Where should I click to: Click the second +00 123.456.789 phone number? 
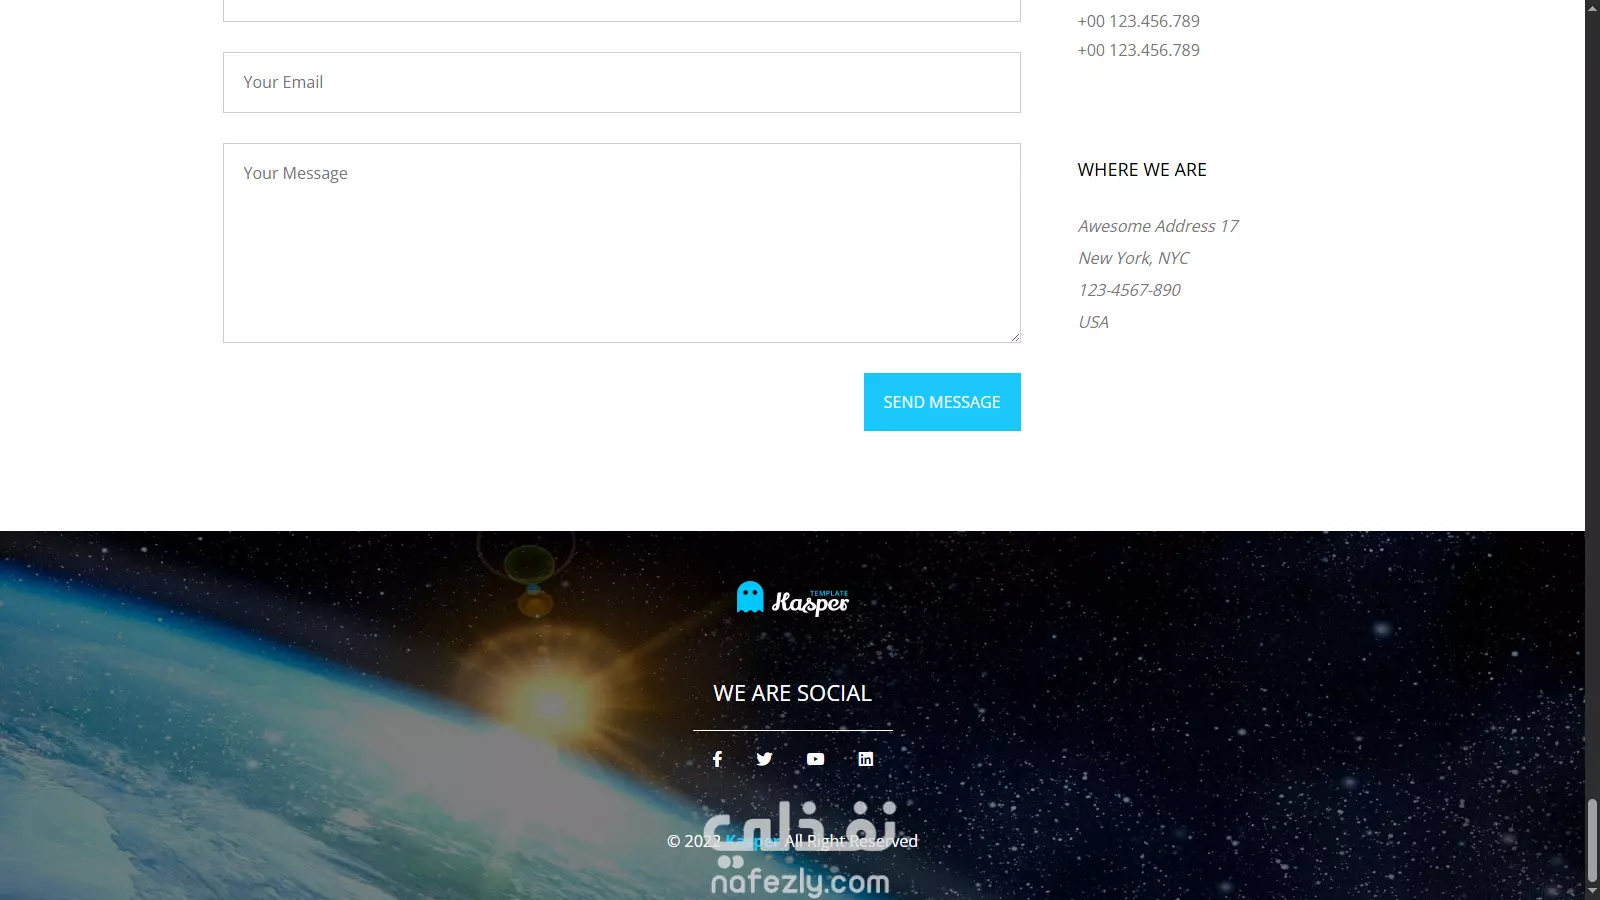1139,50
